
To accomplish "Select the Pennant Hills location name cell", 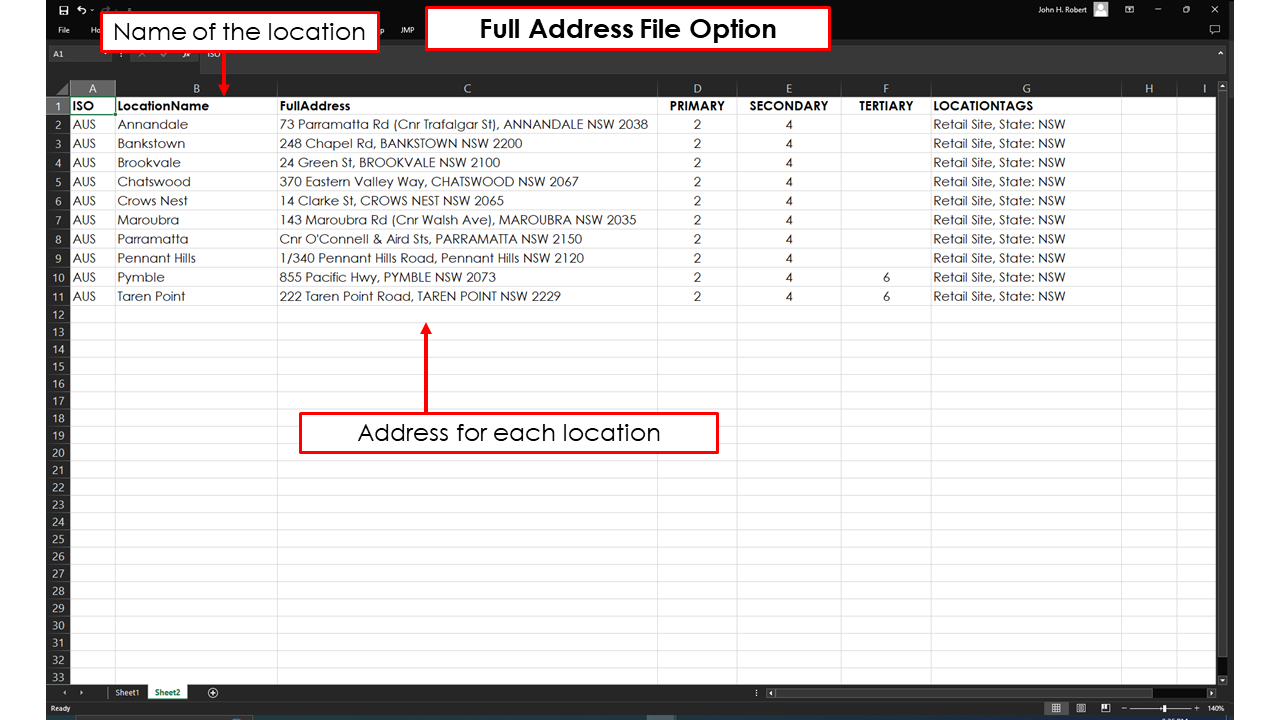I will pyautogui.click(x=196, y=258).
